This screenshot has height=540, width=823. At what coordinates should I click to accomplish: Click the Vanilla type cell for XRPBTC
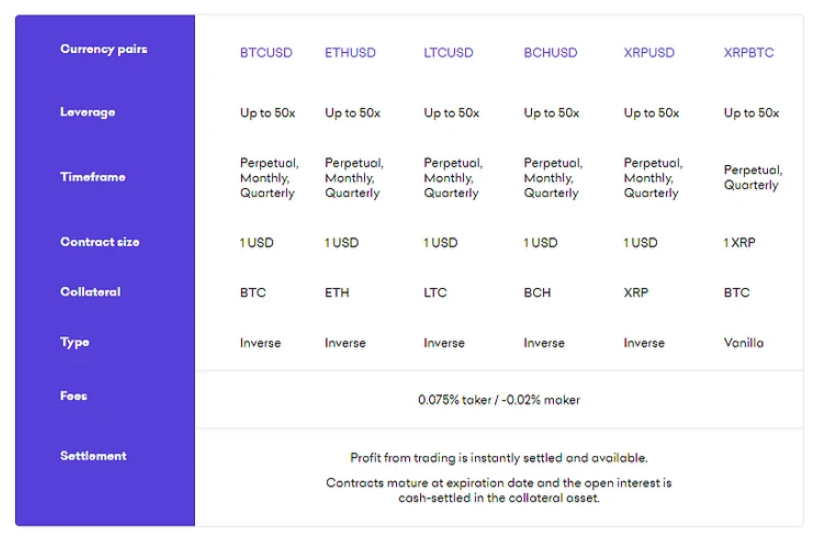[x=743, y=343]
